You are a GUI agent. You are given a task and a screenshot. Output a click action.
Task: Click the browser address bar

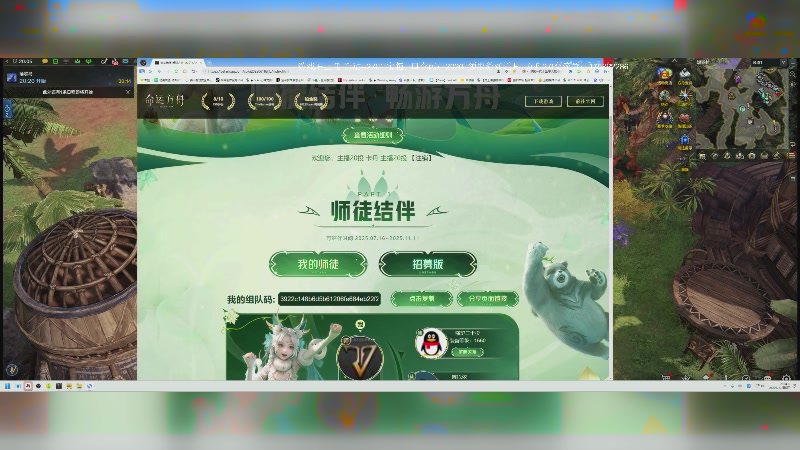(347, 71)
